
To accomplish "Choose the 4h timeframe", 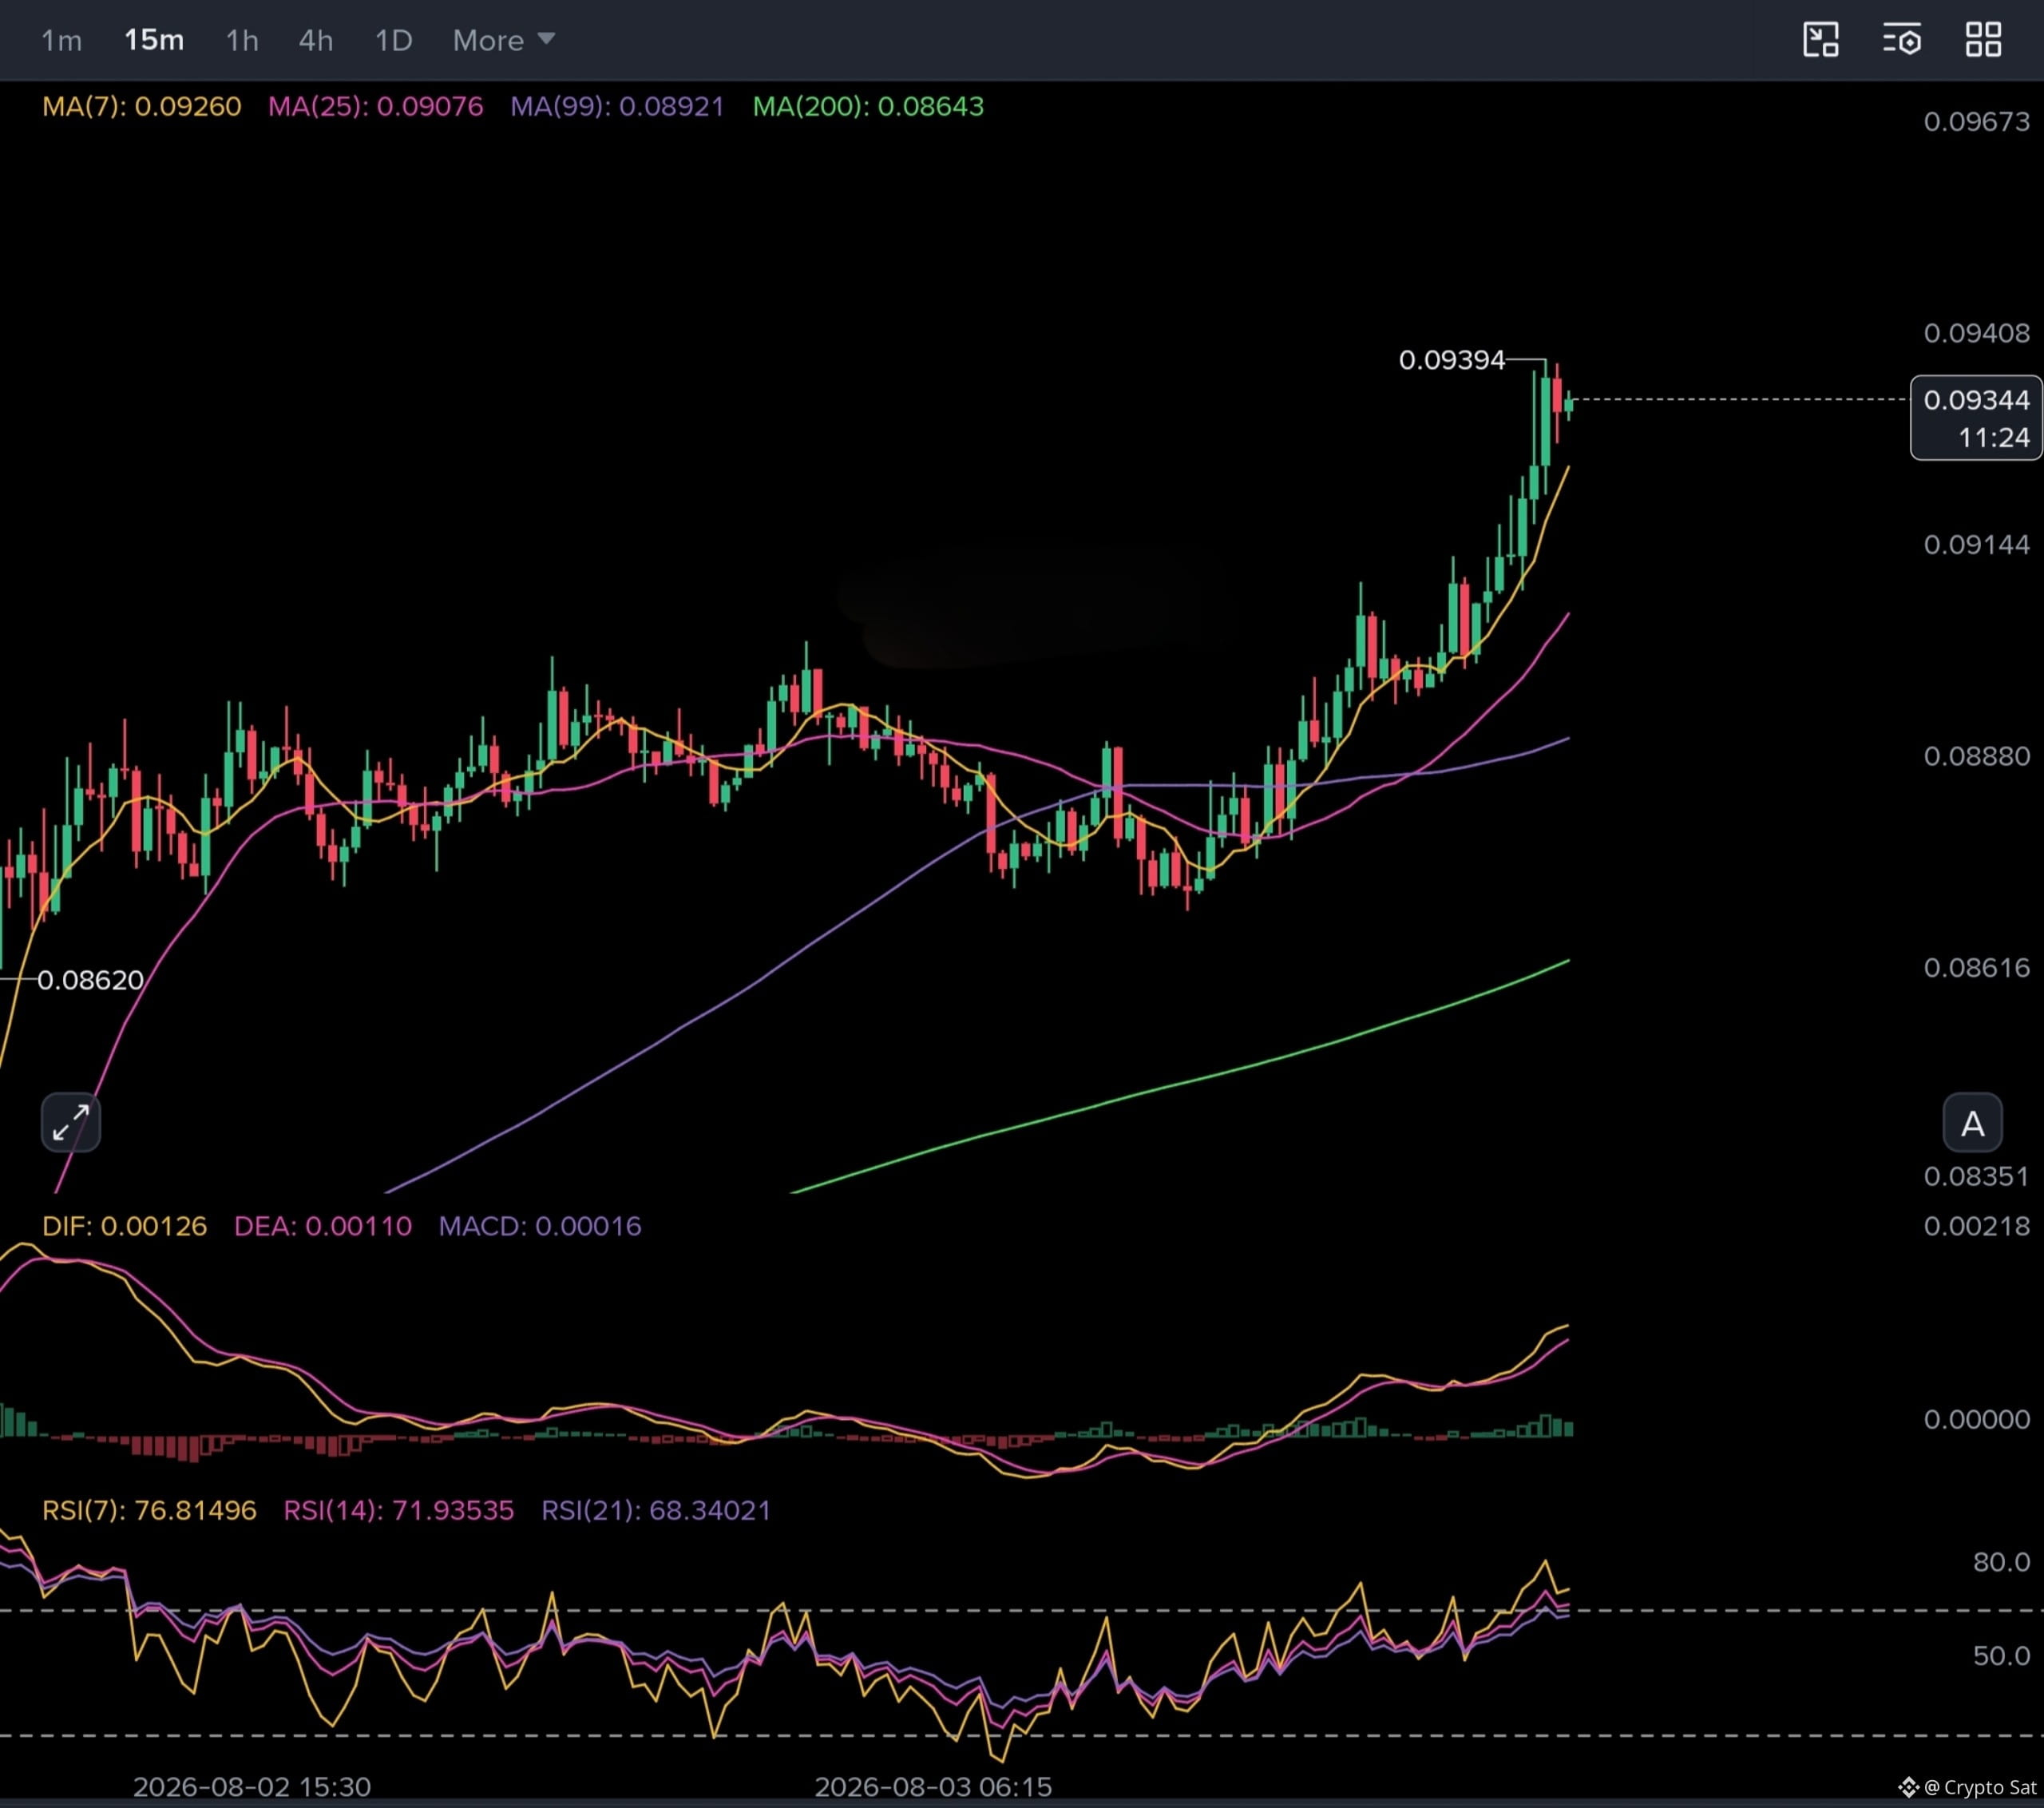I will (x=316, y=40).
